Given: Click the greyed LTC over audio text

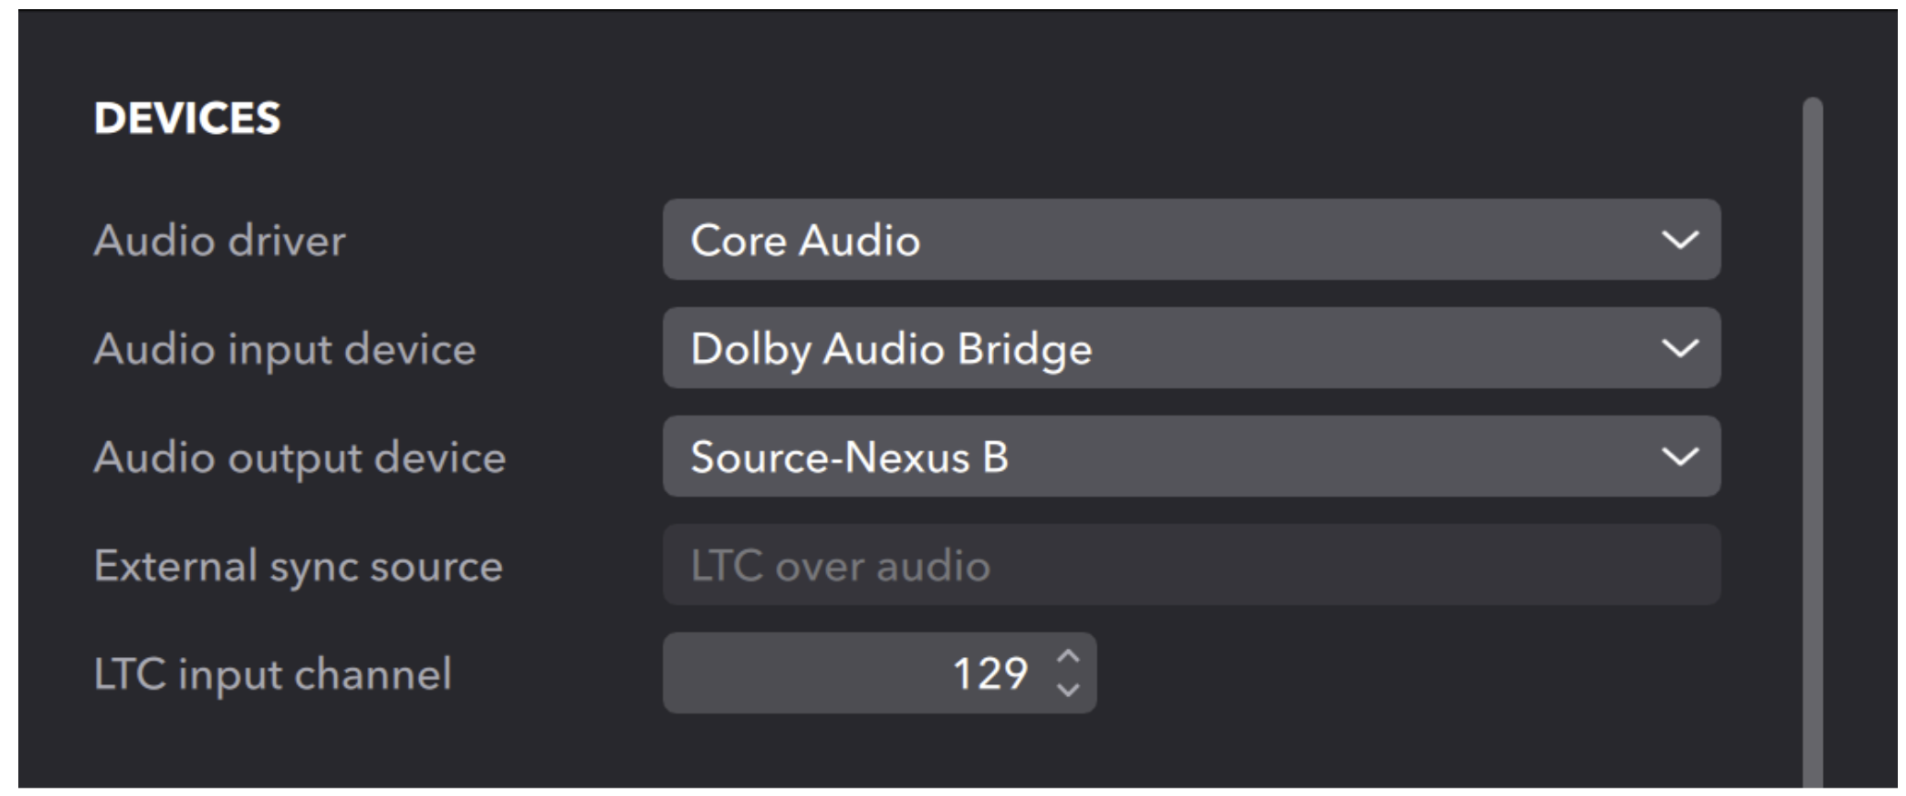Looking at the screenshot, I should click(840, 566).
